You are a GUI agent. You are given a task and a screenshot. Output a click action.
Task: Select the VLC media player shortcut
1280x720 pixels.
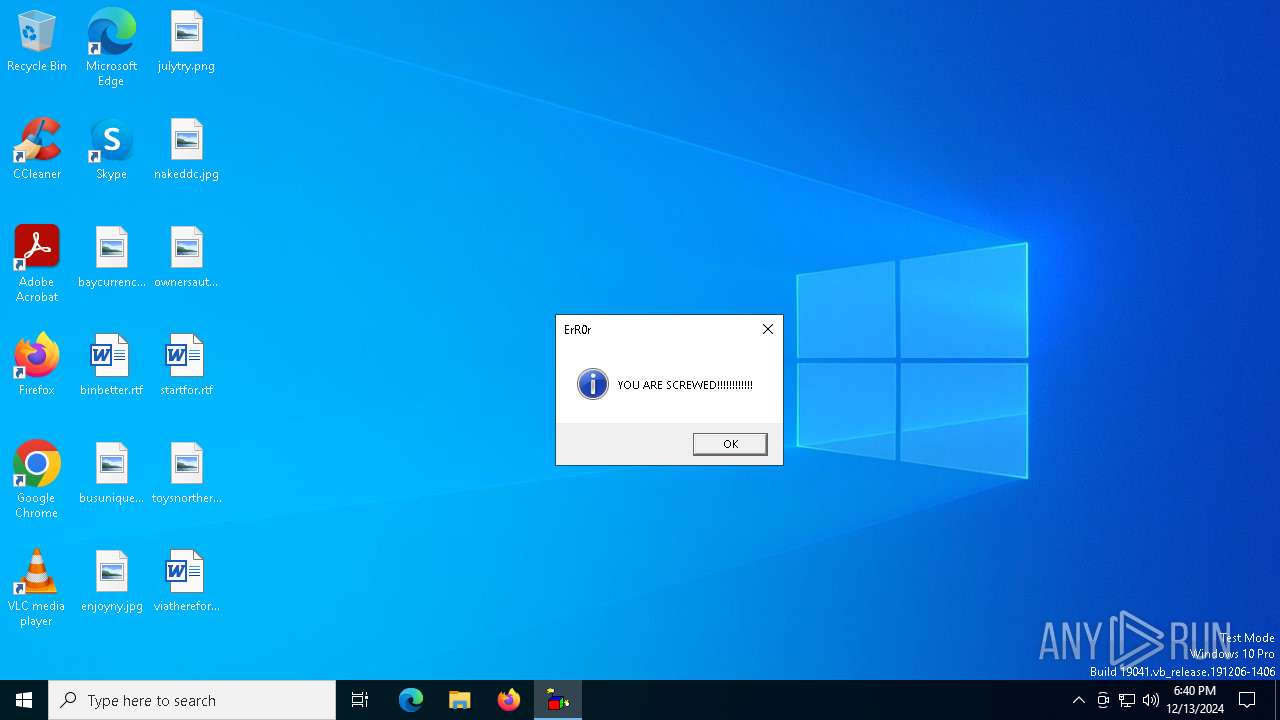[x=37, y=588]
